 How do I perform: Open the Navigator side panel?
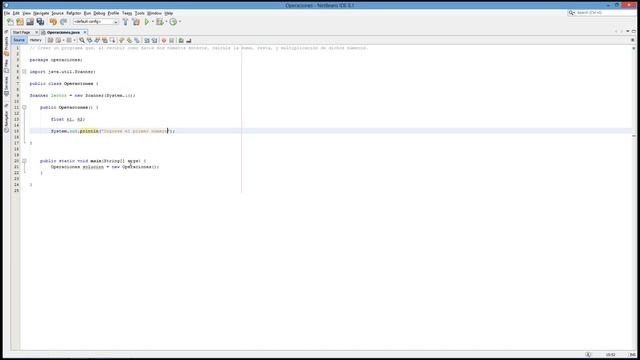coord(6,121)
